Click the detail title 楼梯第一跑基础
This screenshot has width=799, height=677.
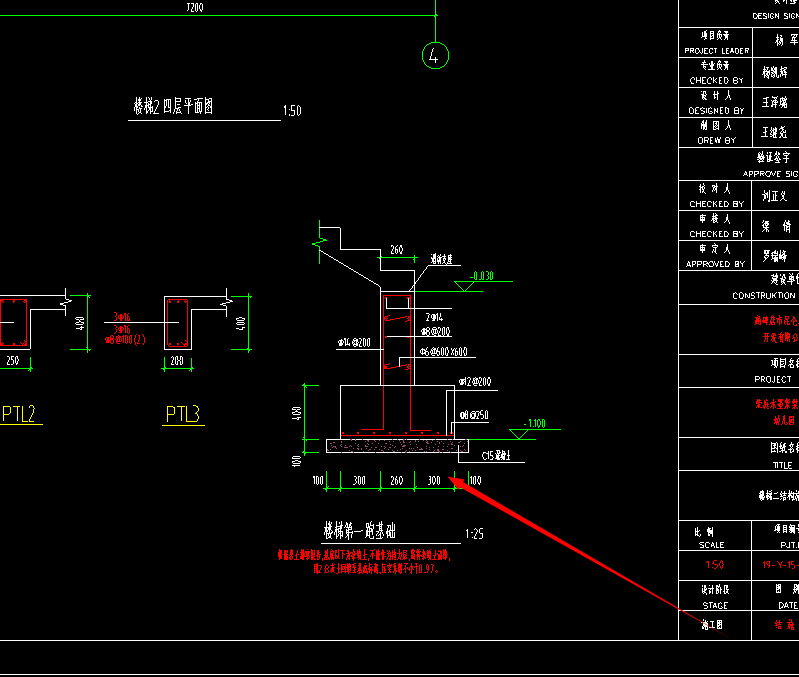pos(359,531)
